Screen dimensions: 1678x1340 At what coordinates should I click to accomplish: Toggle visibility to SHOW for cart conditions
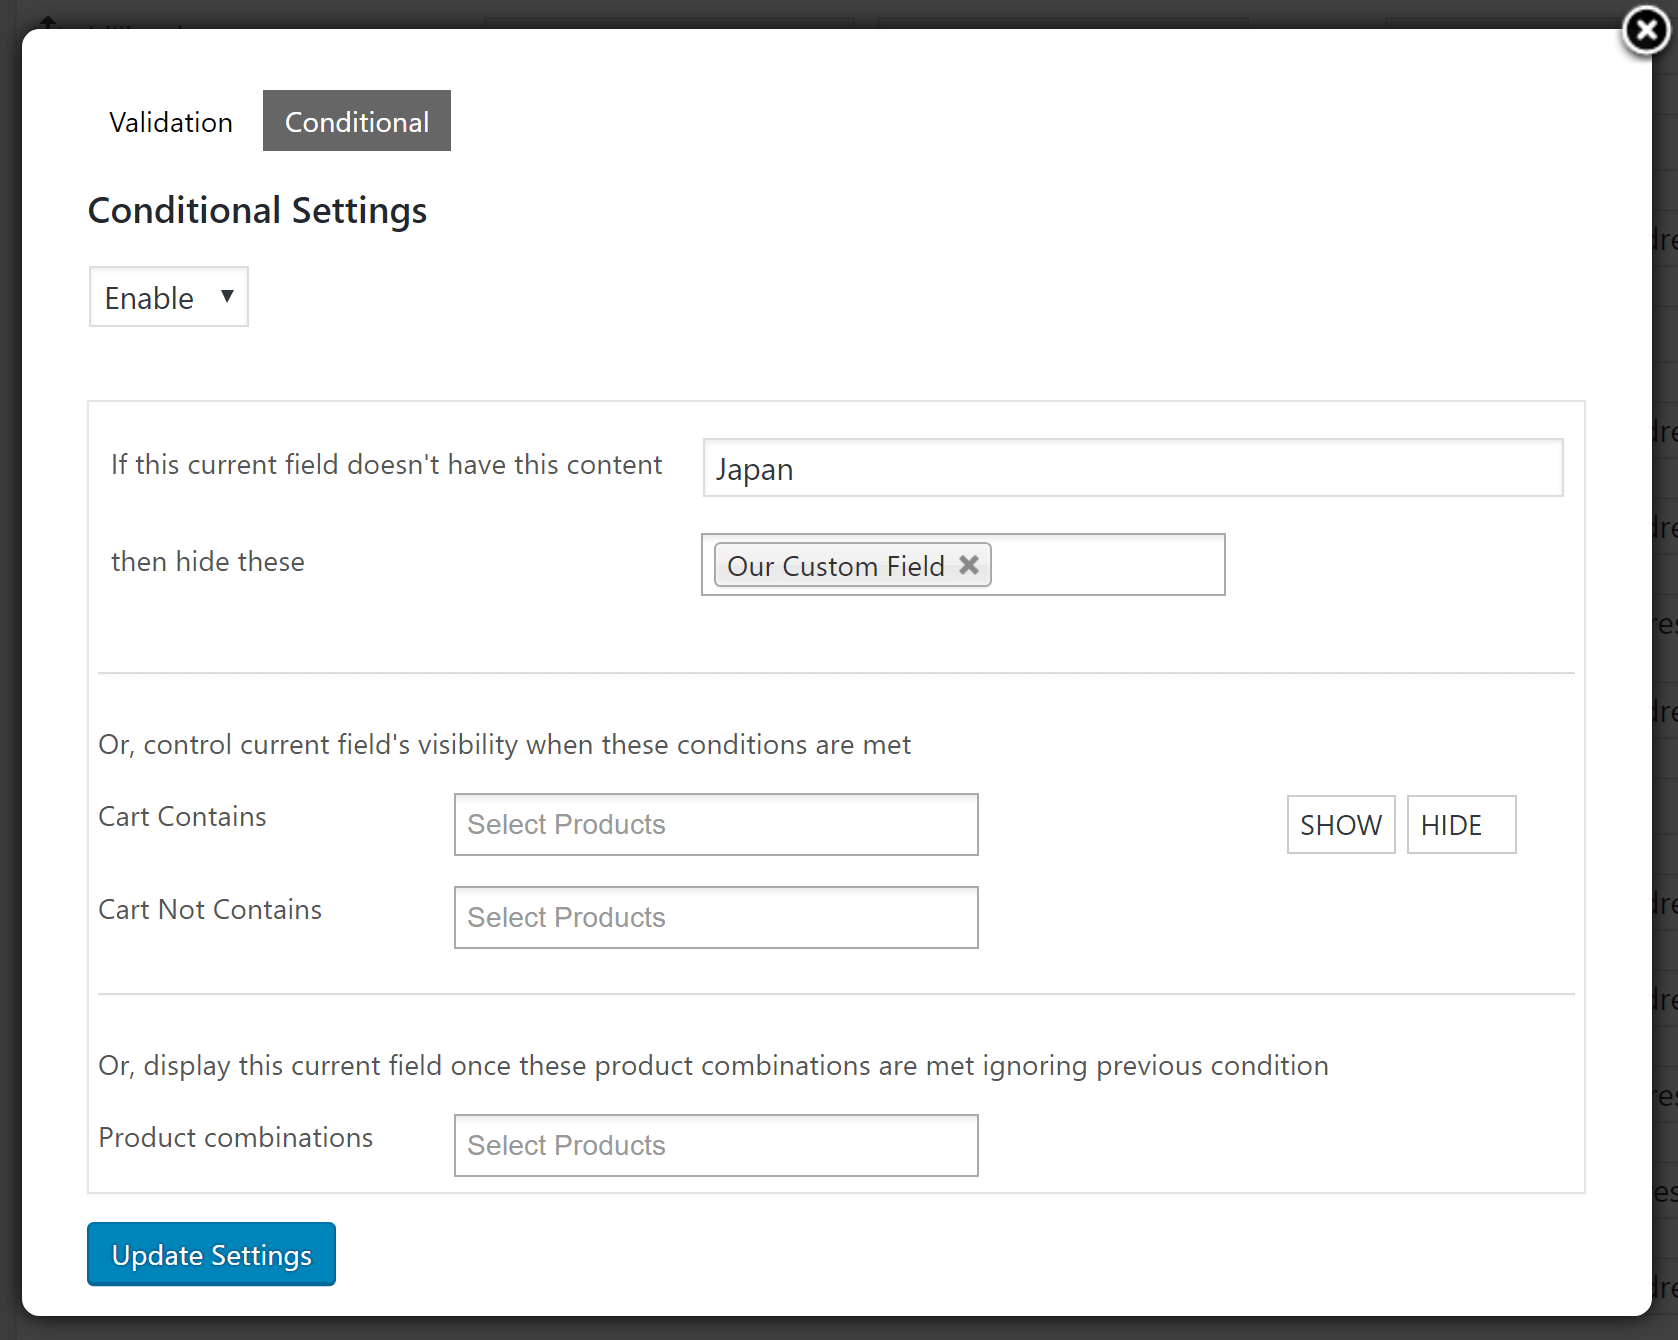point(1340,824)
